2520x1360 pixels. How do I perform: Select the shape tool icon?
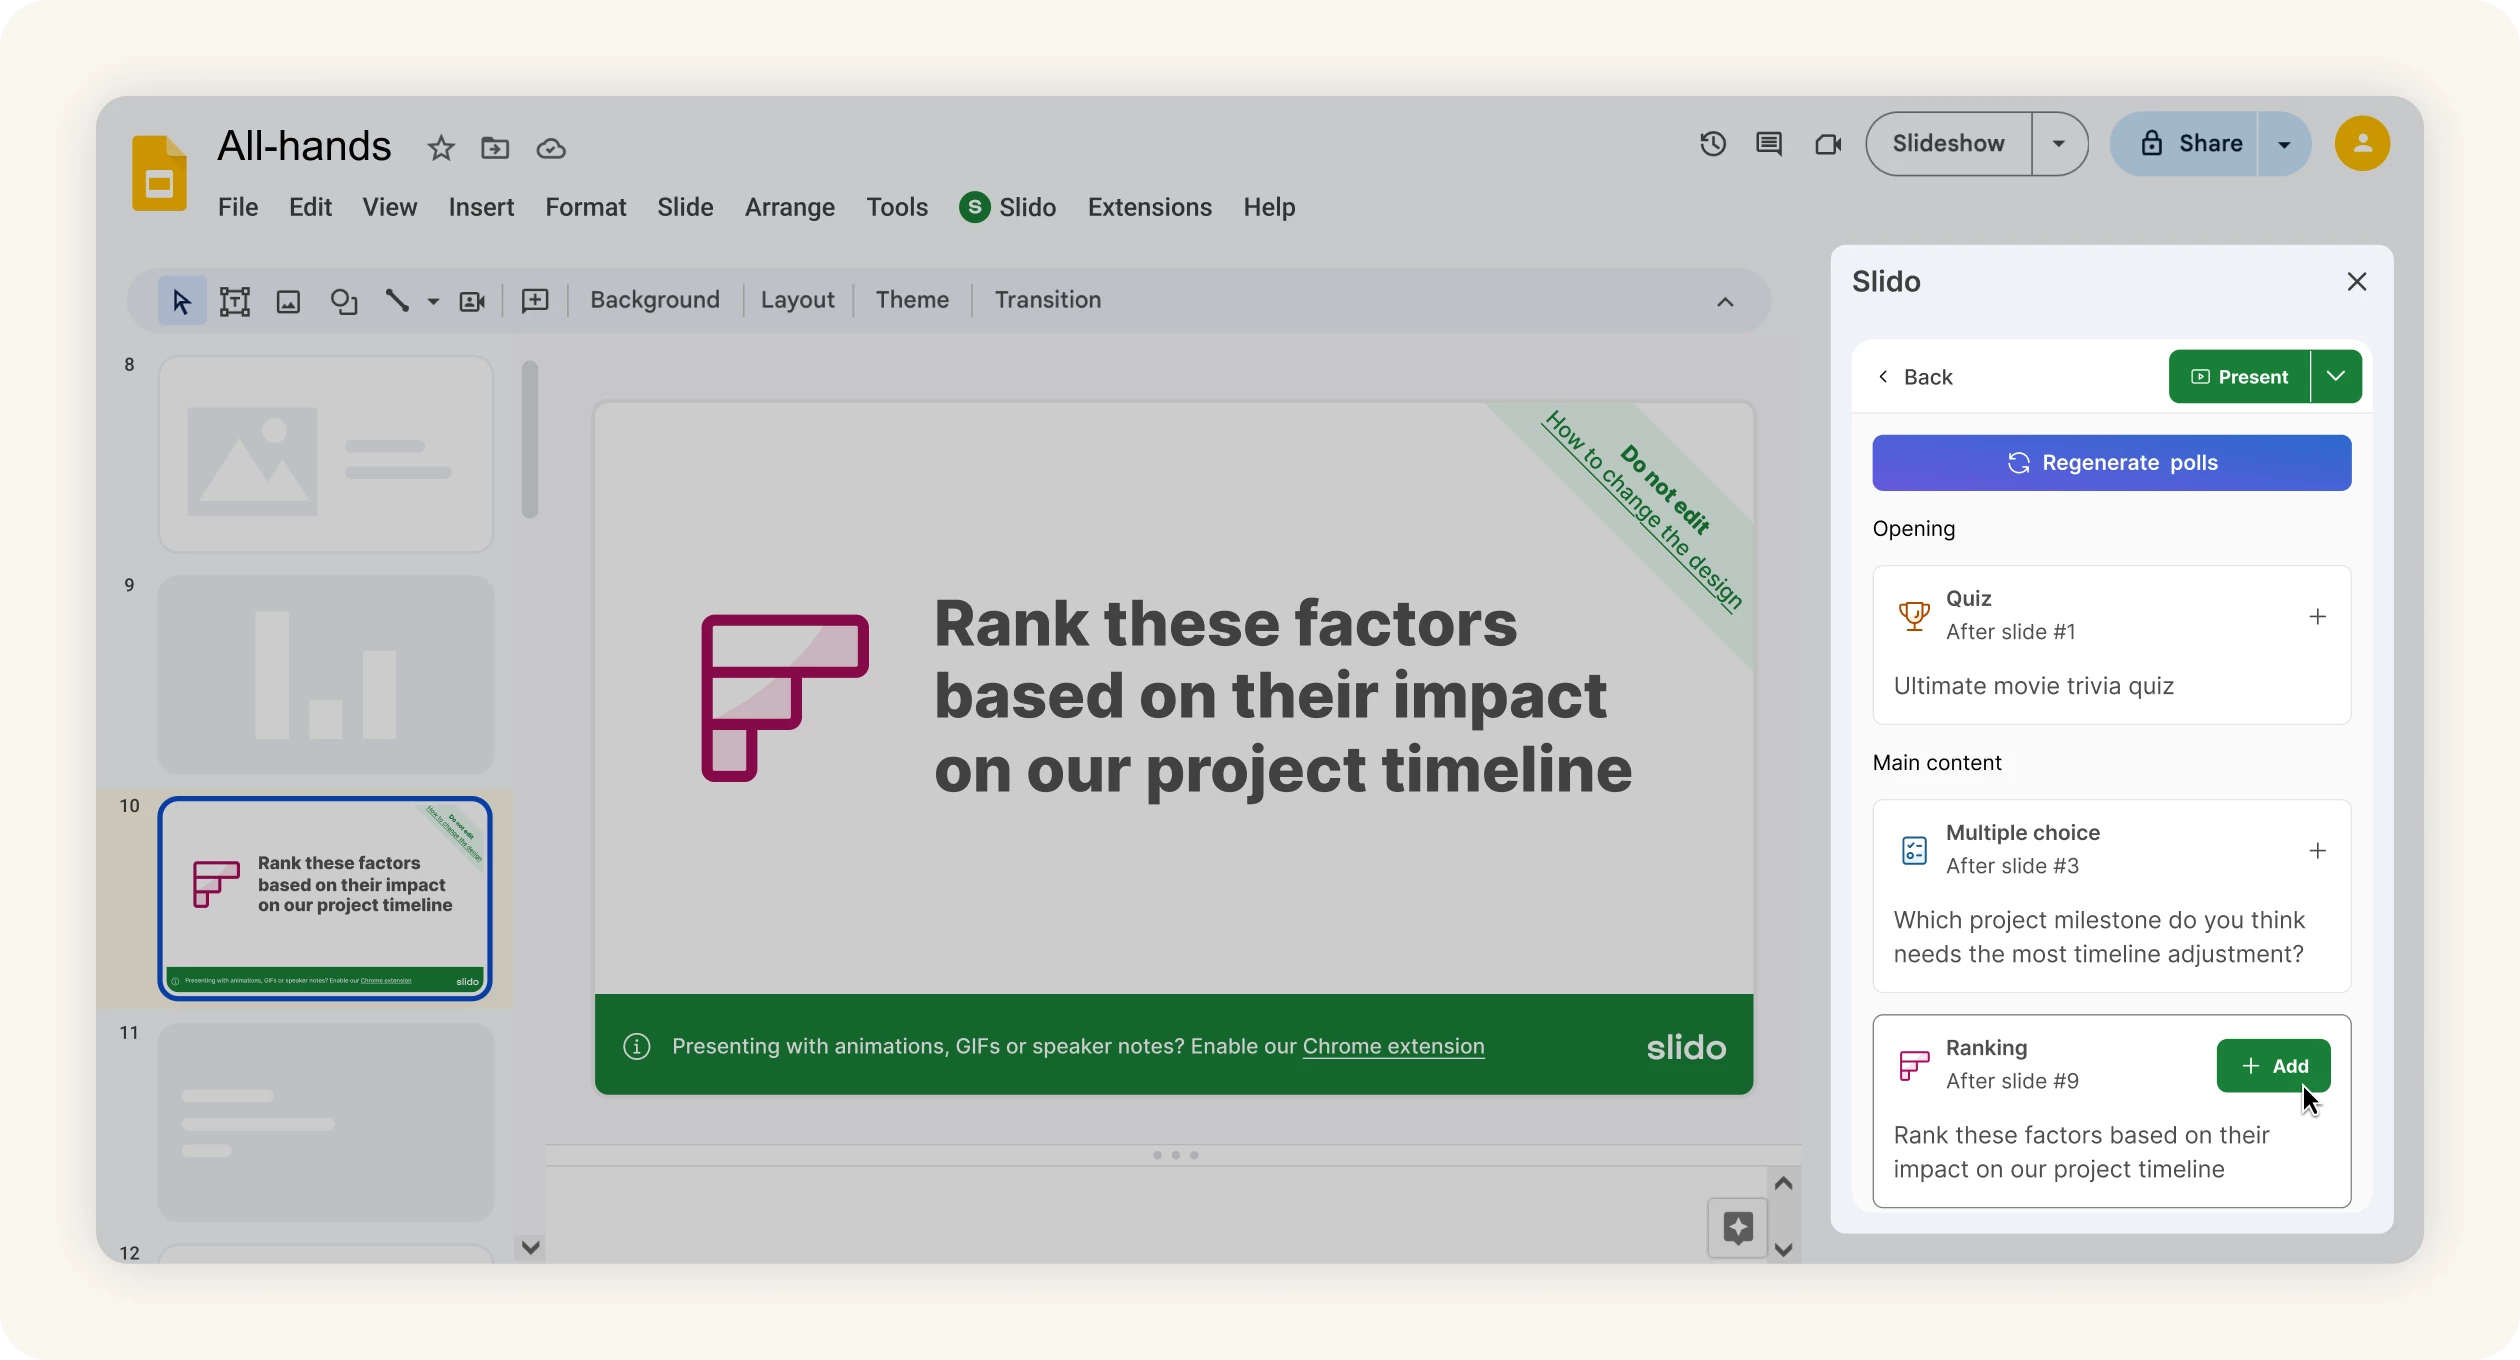(343, 301)
